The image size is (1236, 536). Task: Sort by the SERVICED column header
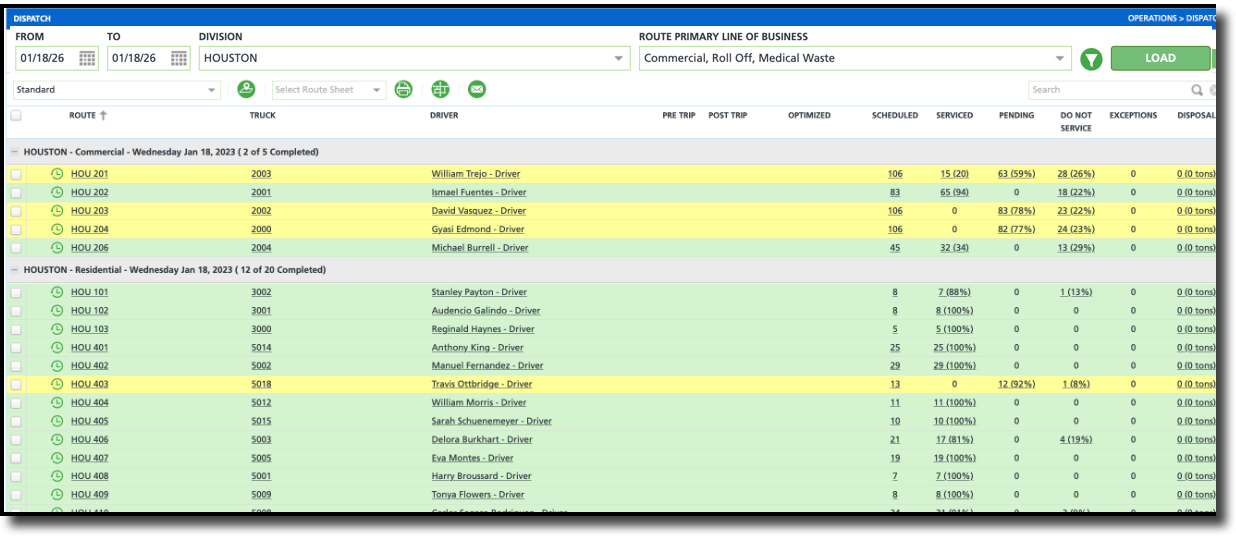coord(954,115)
